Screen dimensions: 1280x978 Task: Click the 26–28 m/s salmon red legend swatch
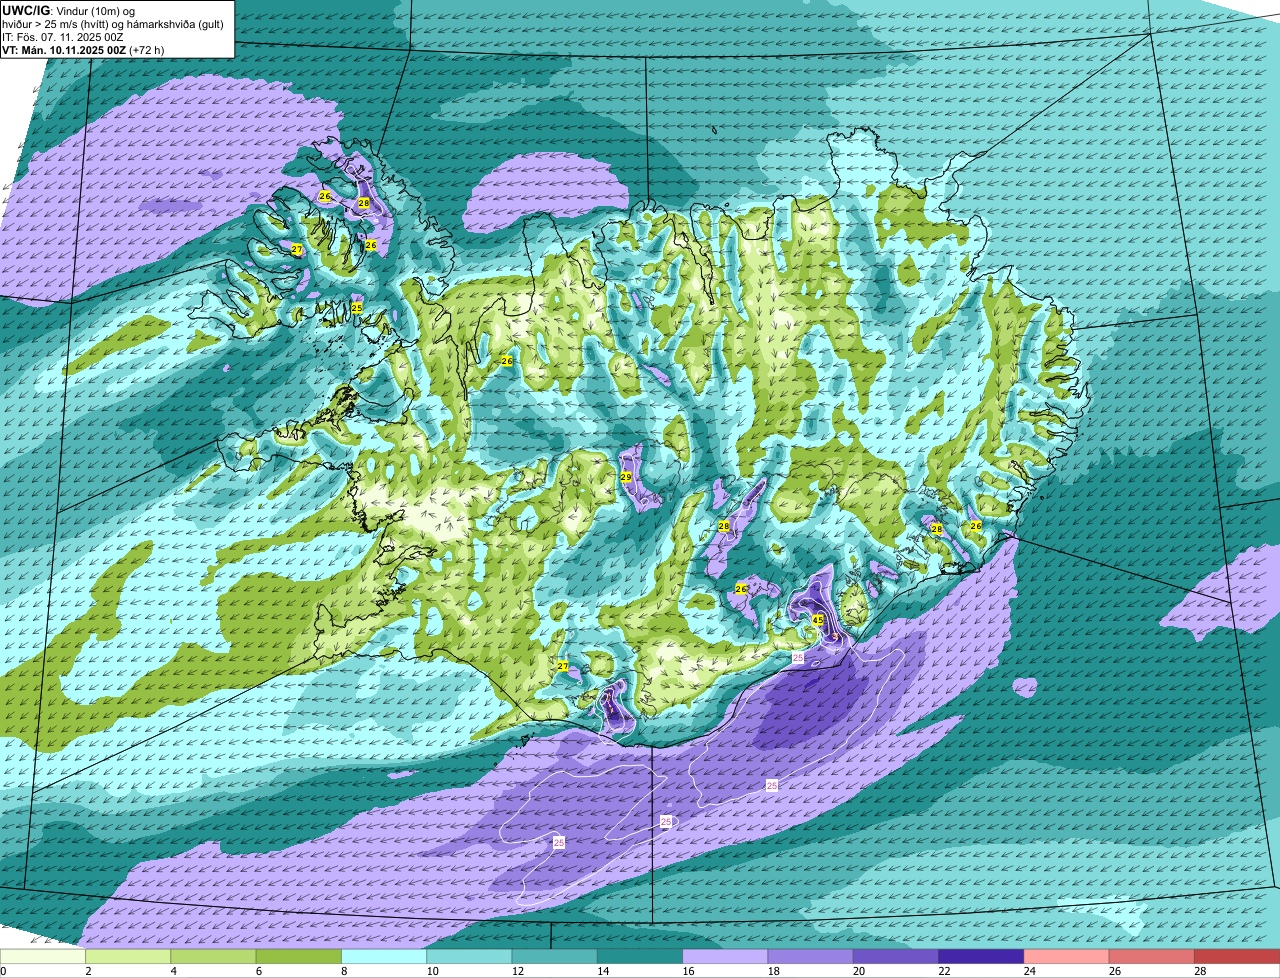click(1152, 956)
